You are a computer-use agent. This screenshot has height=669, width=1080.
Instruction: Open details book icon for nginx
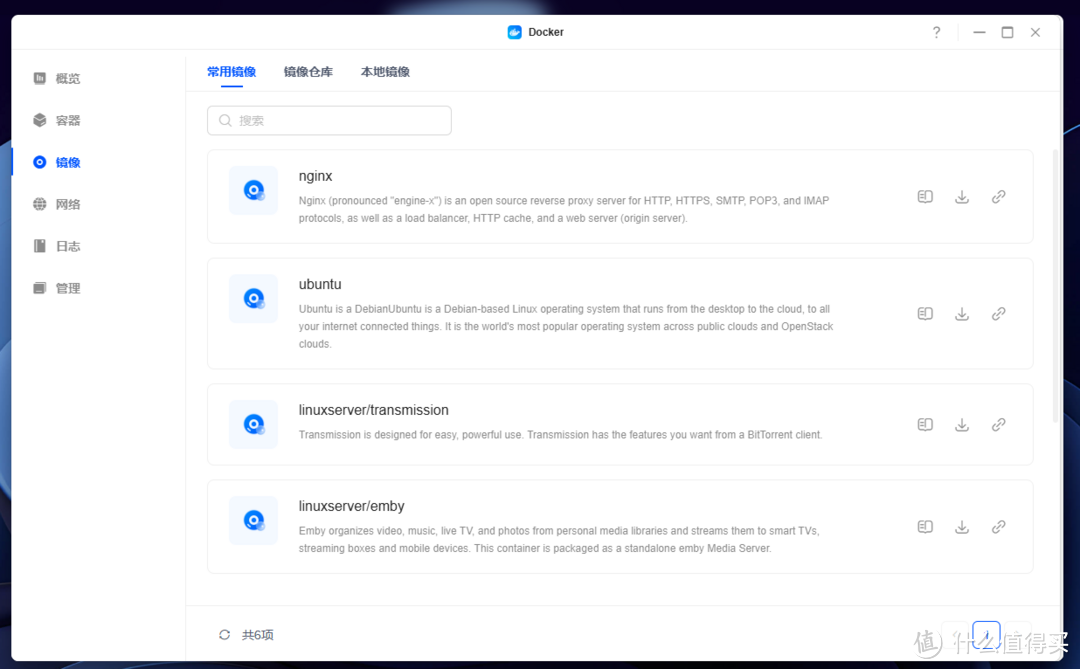pos(925,197)
